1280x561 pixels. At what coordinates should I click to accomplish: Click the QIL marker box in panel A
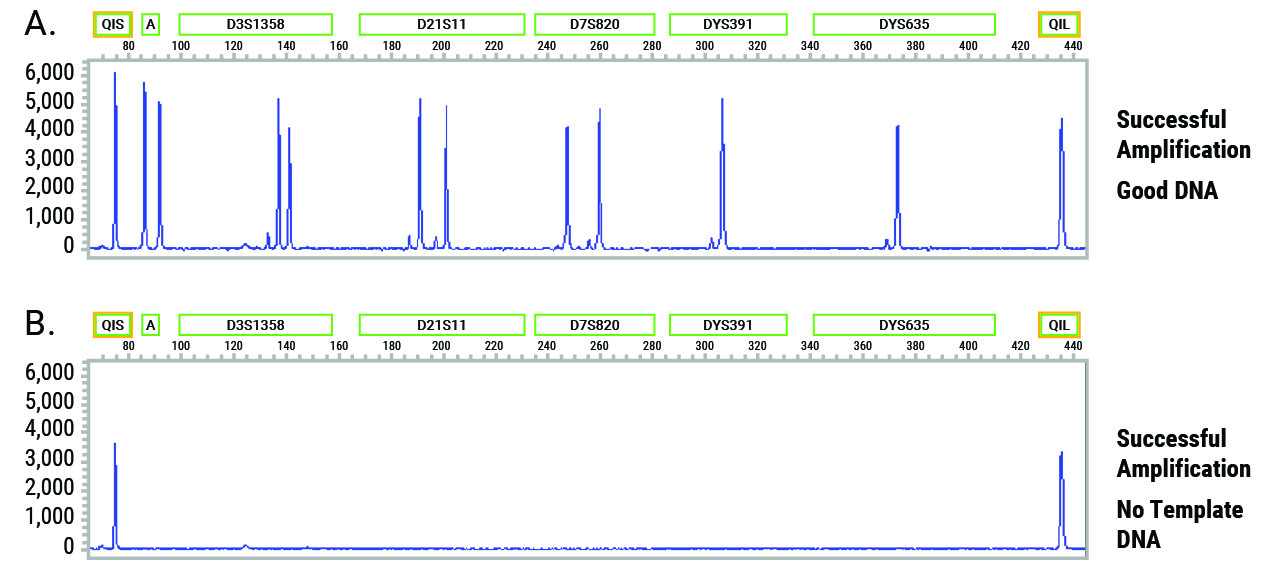[x=1059, y=24]
